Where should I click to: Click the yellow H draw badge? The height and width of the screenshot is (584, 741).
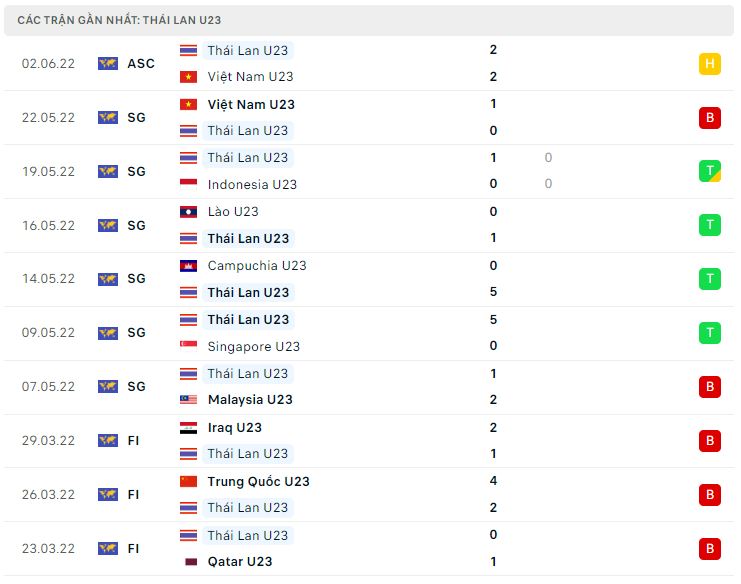709,64
